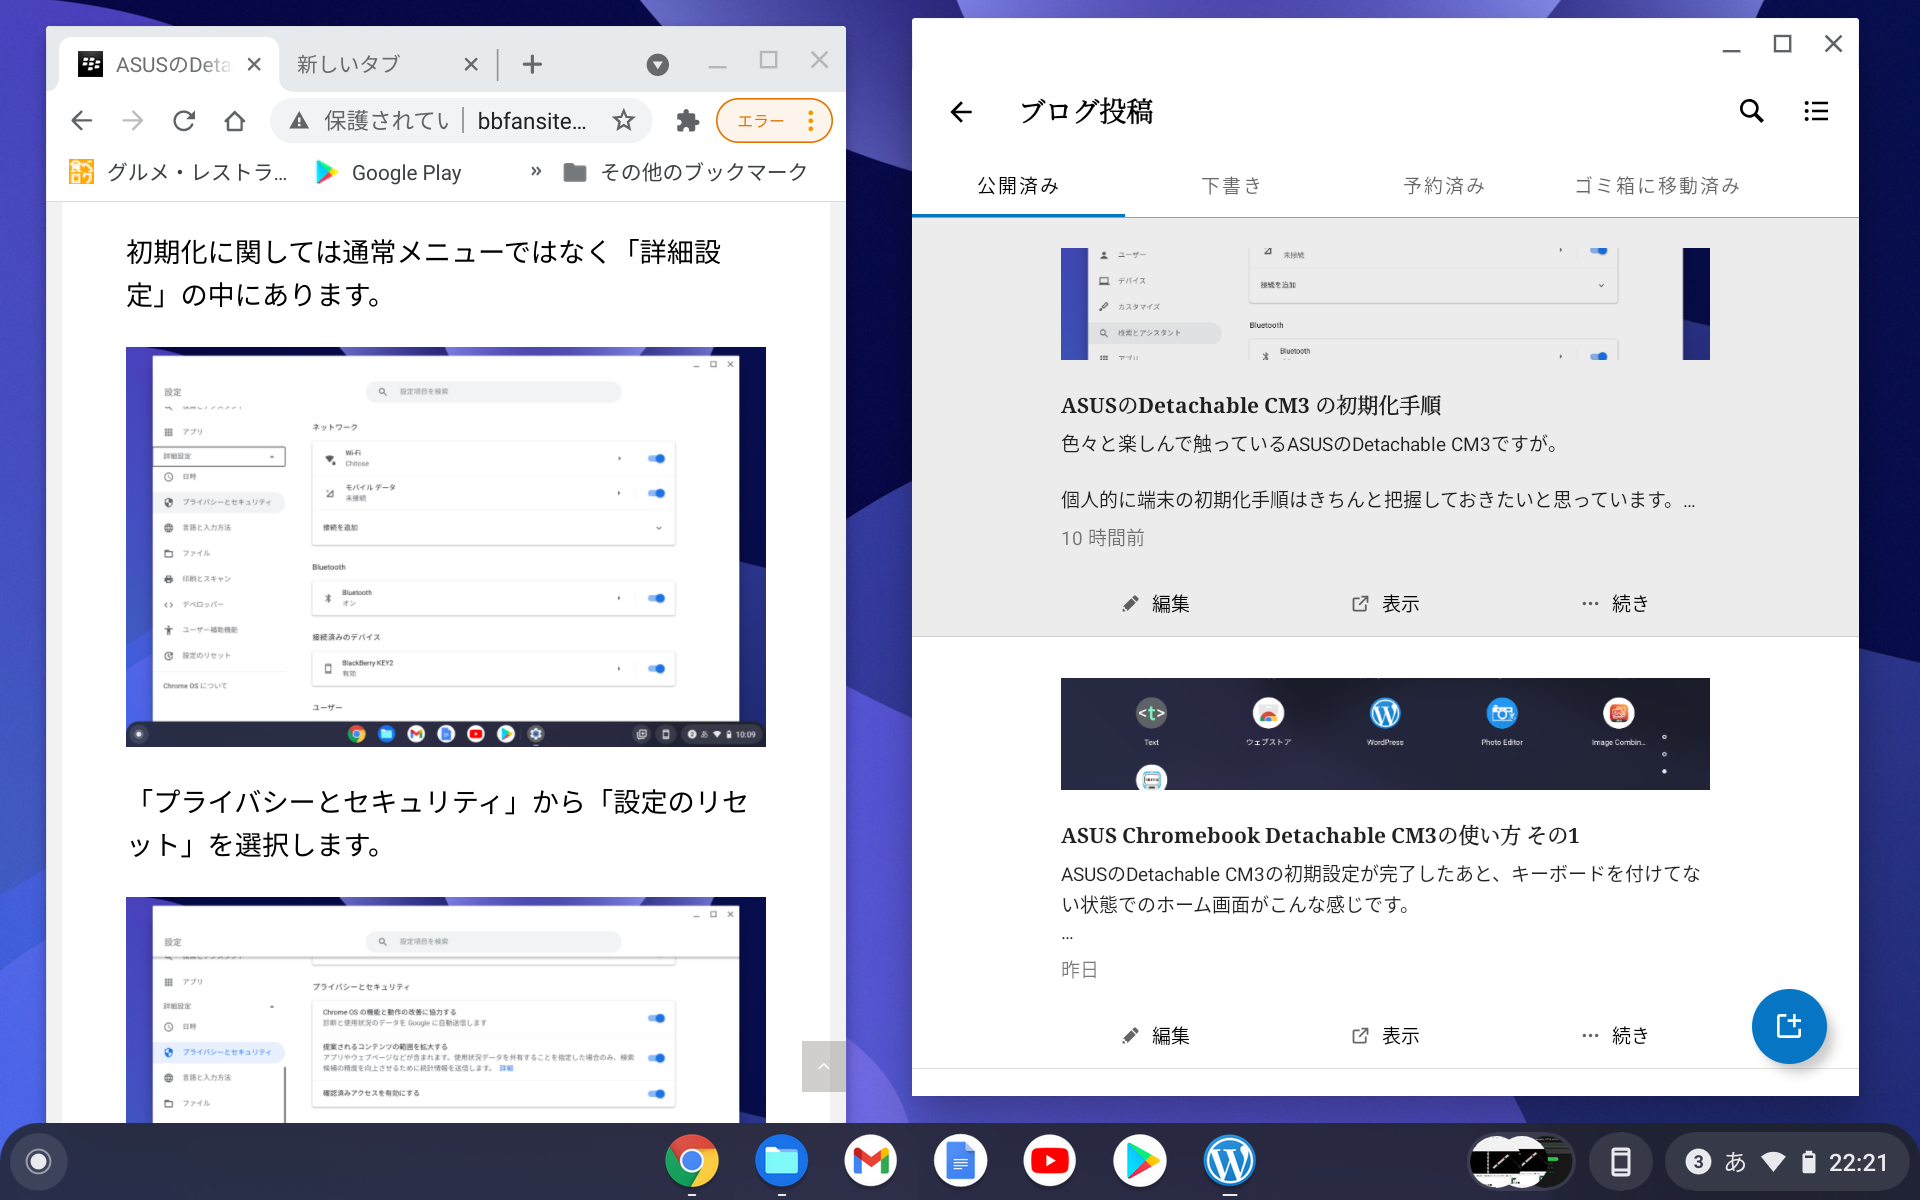Open list view icon in WordPress
Screen dimensions: 1920x1200
click(1816, 111)
